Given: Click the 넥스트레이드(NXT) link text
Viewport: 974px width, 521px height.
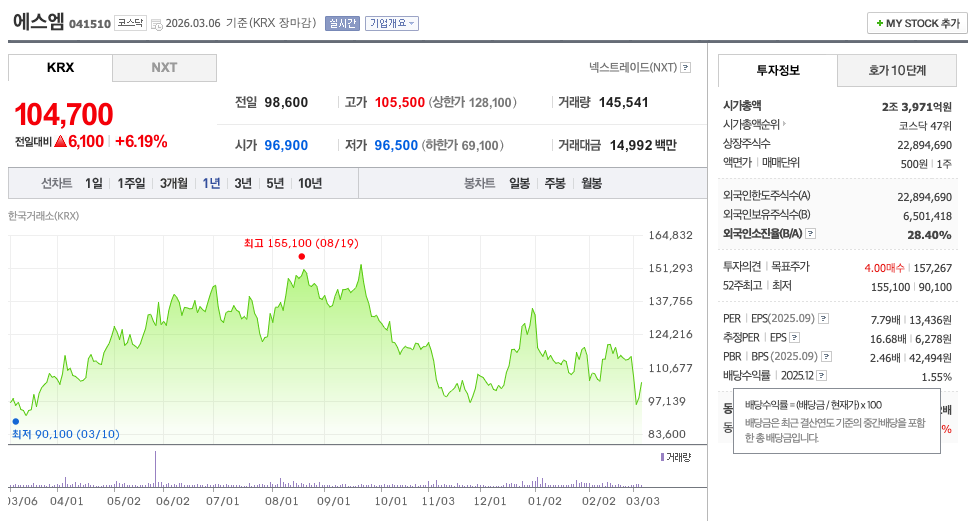Looking at the screenshot, I should [633, 67].
